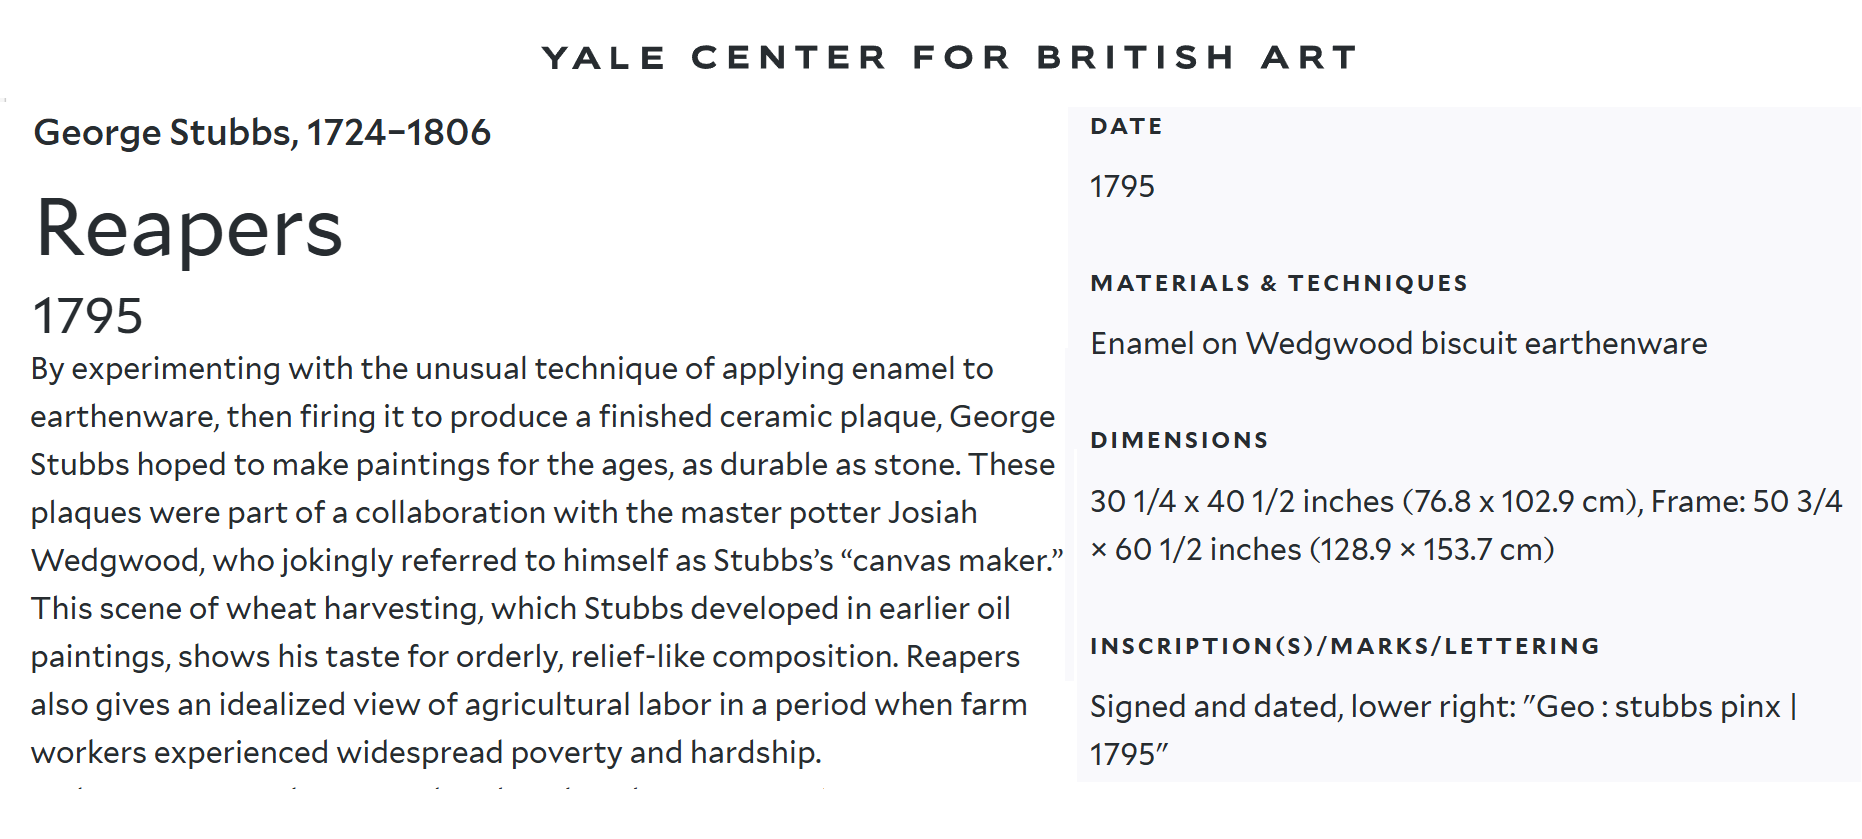
Task: Click the '30 1/4 x 40 1/2 inches' measurement
Action: click(x=1241, y=501)
